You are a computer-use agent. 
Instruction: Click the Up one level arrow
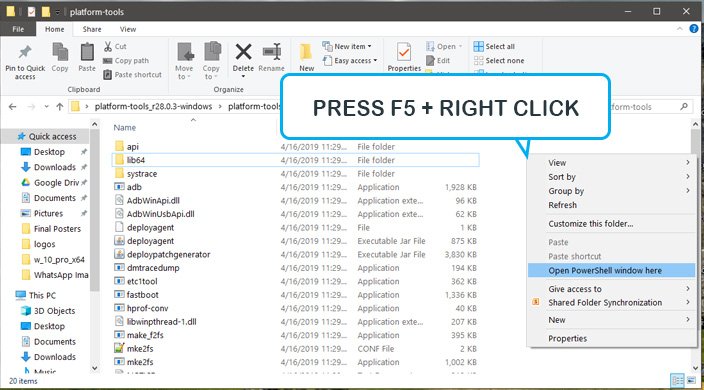60,107
